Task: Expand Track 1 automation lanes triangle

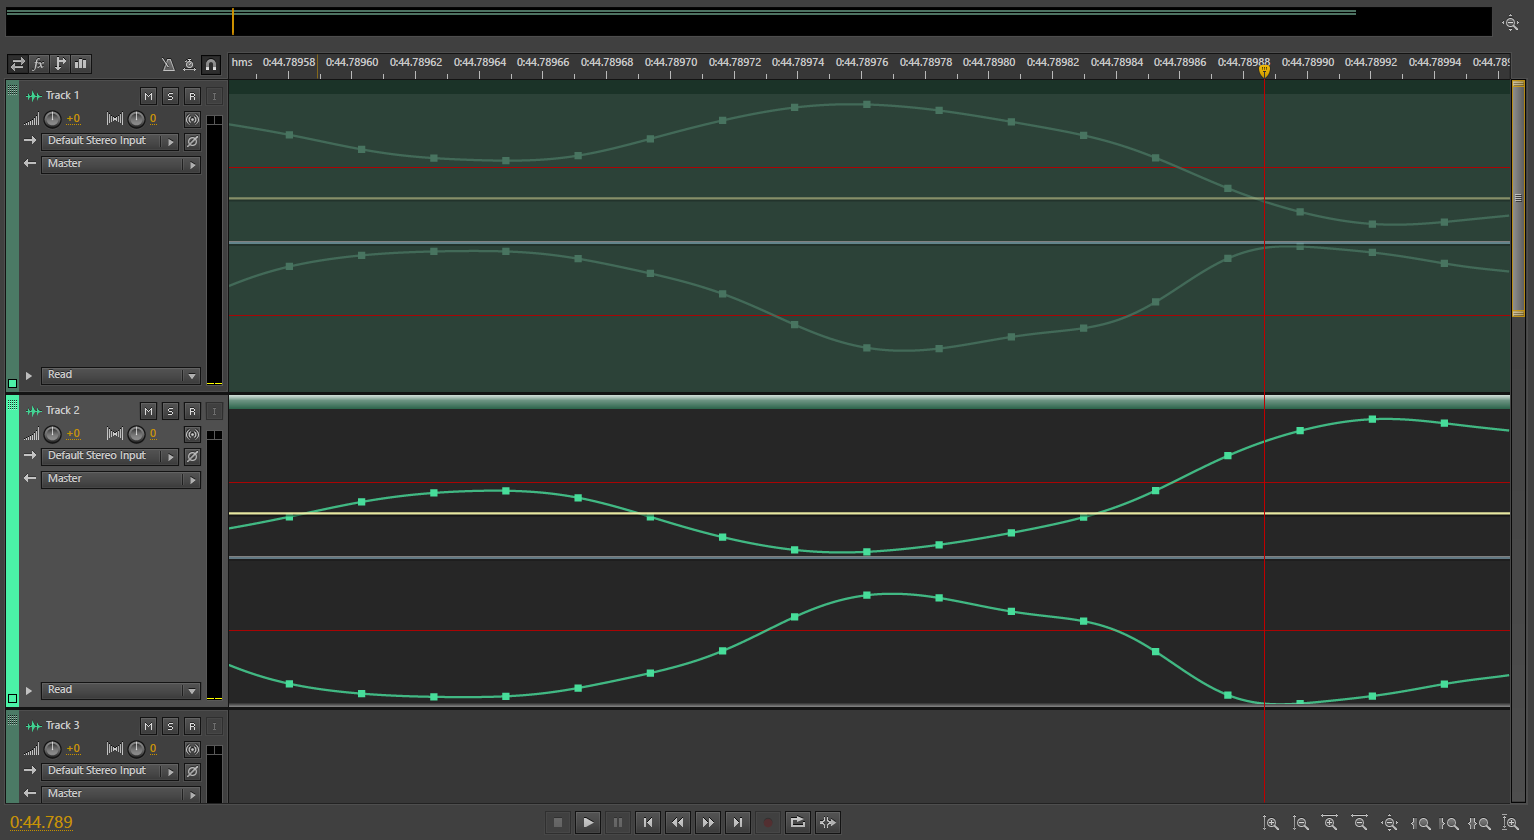Action: coord(29,376)
